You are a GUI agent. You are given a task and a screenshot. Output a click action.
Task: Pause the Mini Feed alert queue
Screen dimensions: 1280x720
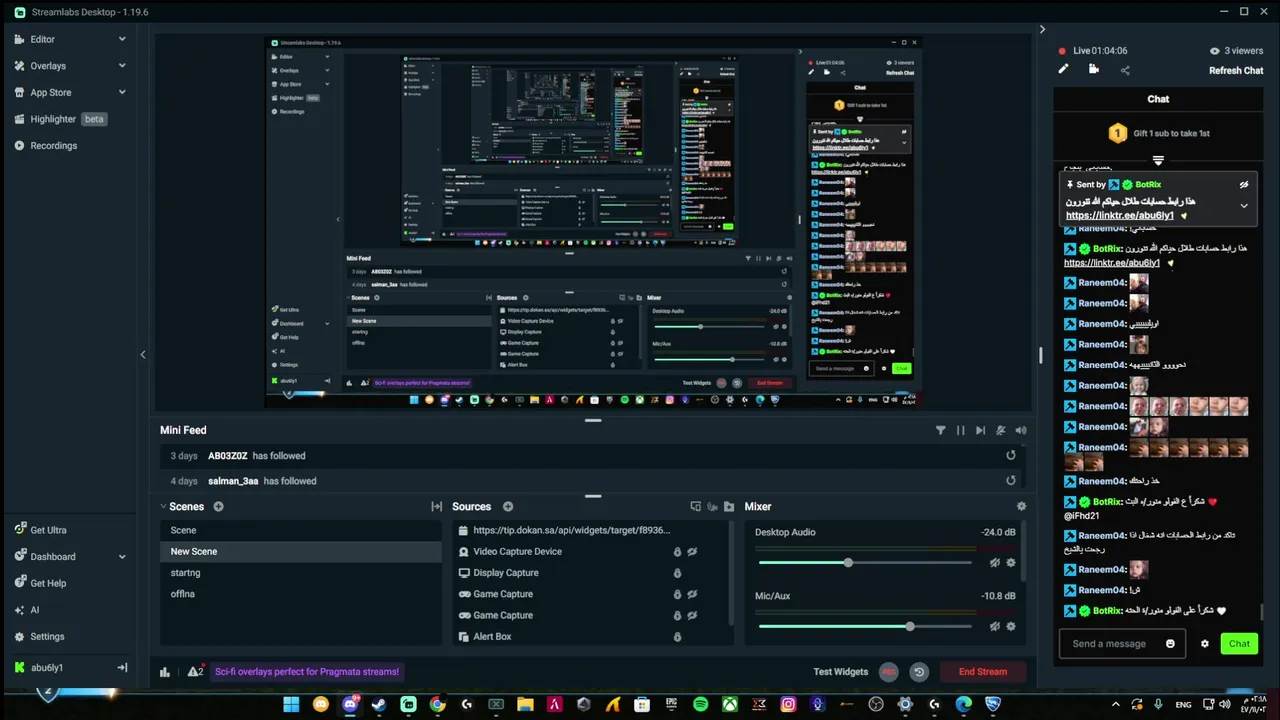[961, 430]
